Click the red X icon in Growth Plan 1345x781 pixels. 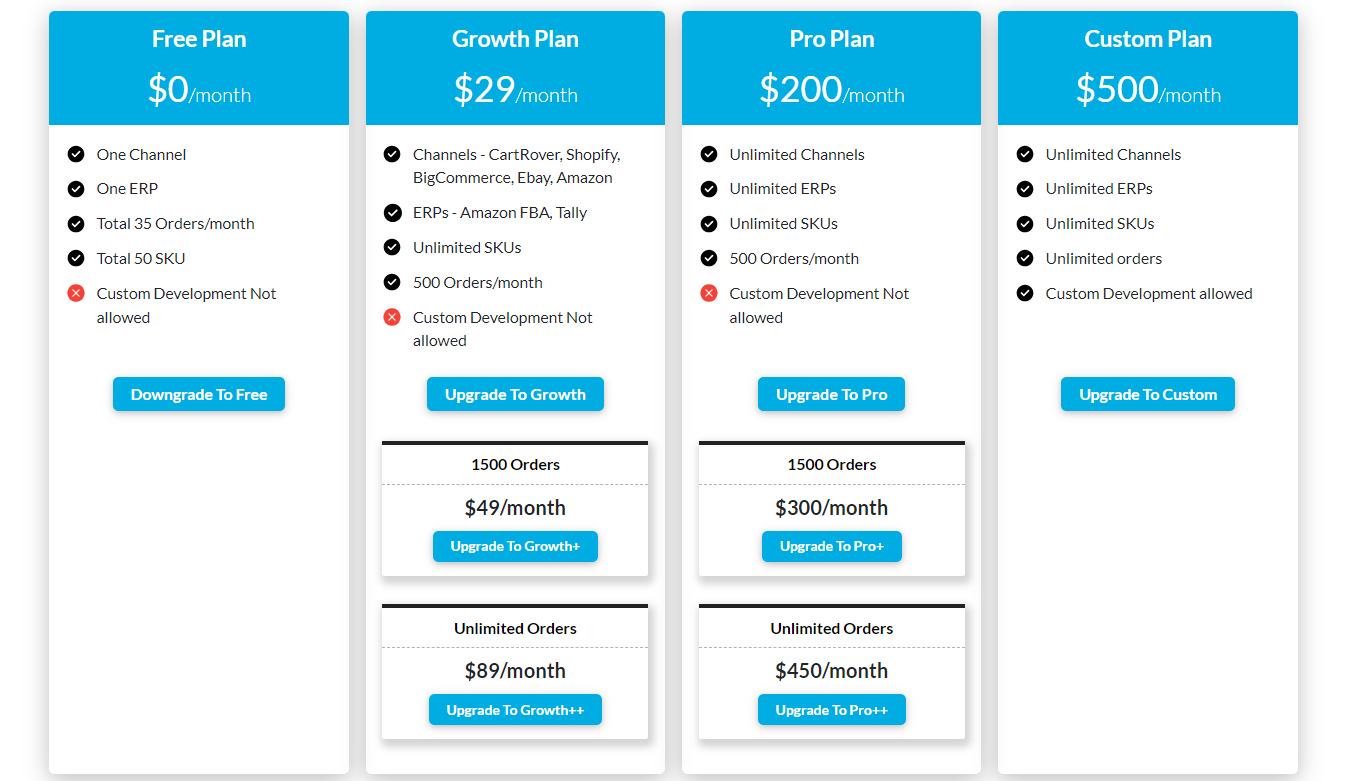click(x=392, y=317)
